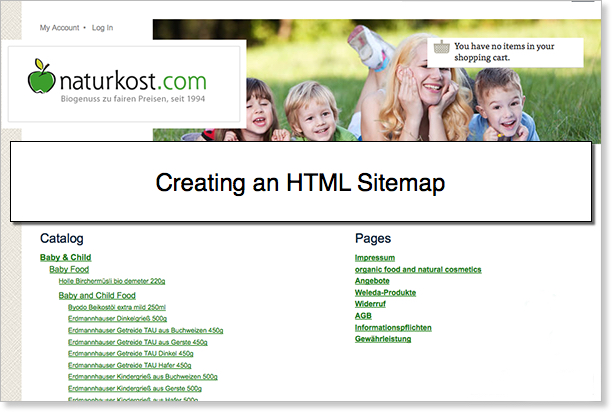This screenshot has height=412, width=612.
Task: Open the Angebote page link
Action: tap(372, 281)
